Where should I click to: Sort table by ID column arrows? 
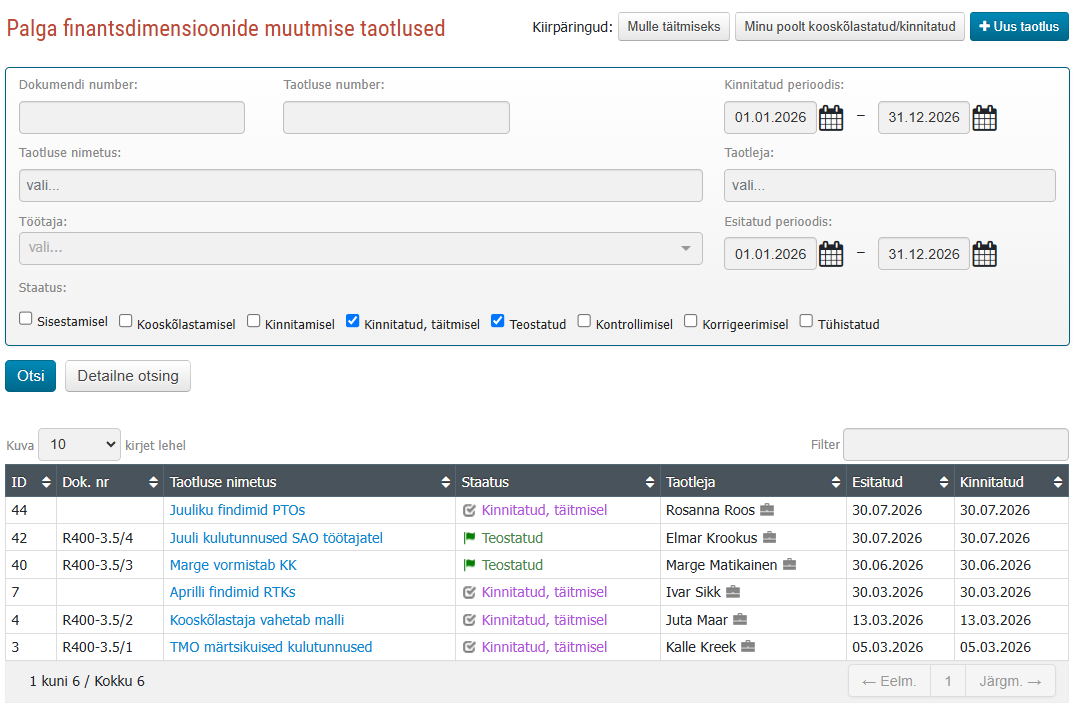pos(46,482)
